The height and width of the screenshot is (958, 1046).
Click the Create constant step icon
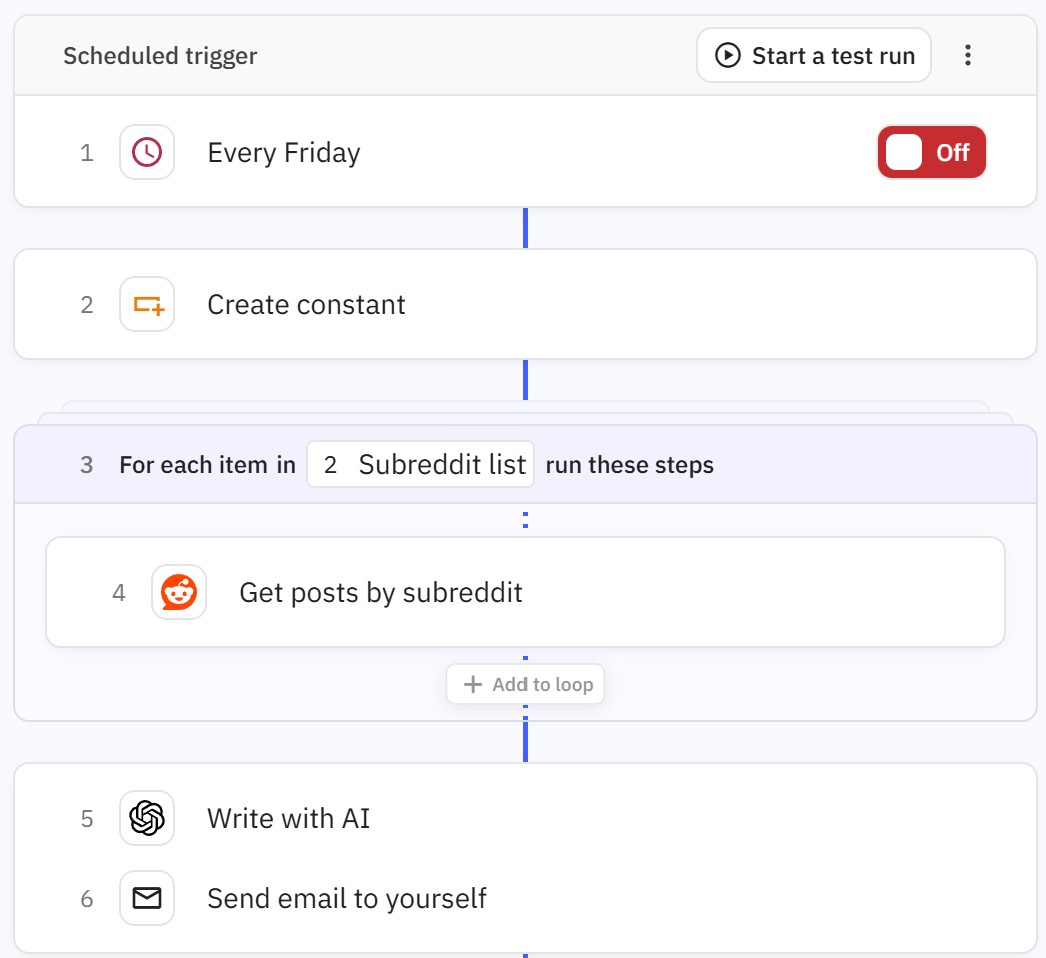click(147, 304)
